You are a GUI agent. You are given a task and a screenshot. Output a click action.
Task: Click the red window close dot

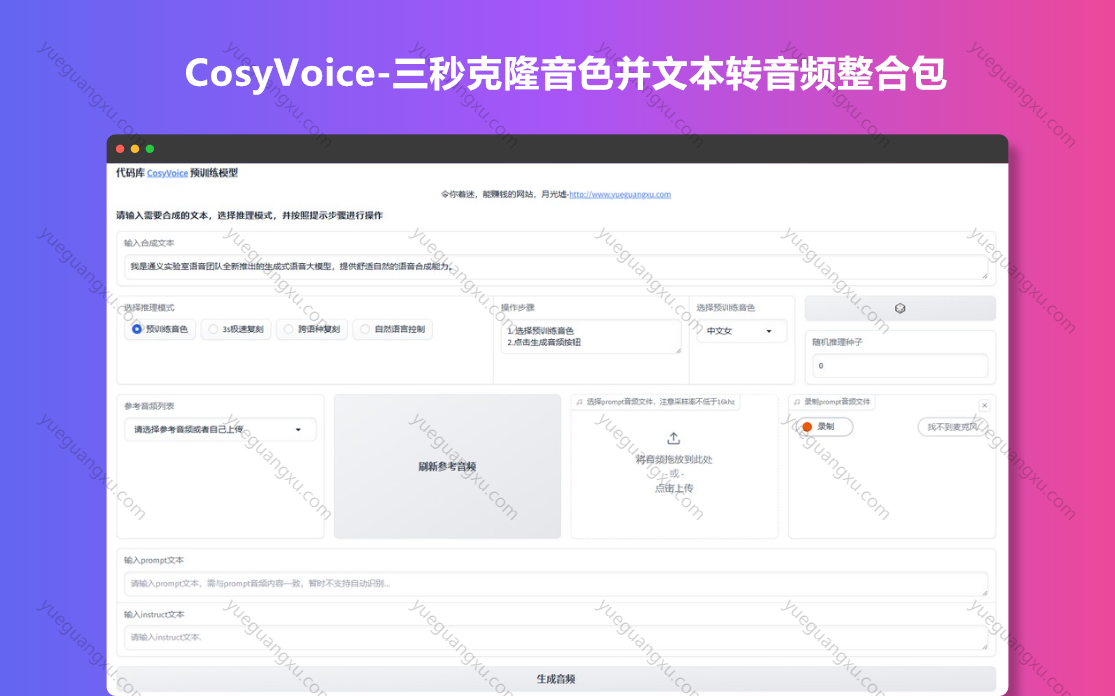coord(120,149)
